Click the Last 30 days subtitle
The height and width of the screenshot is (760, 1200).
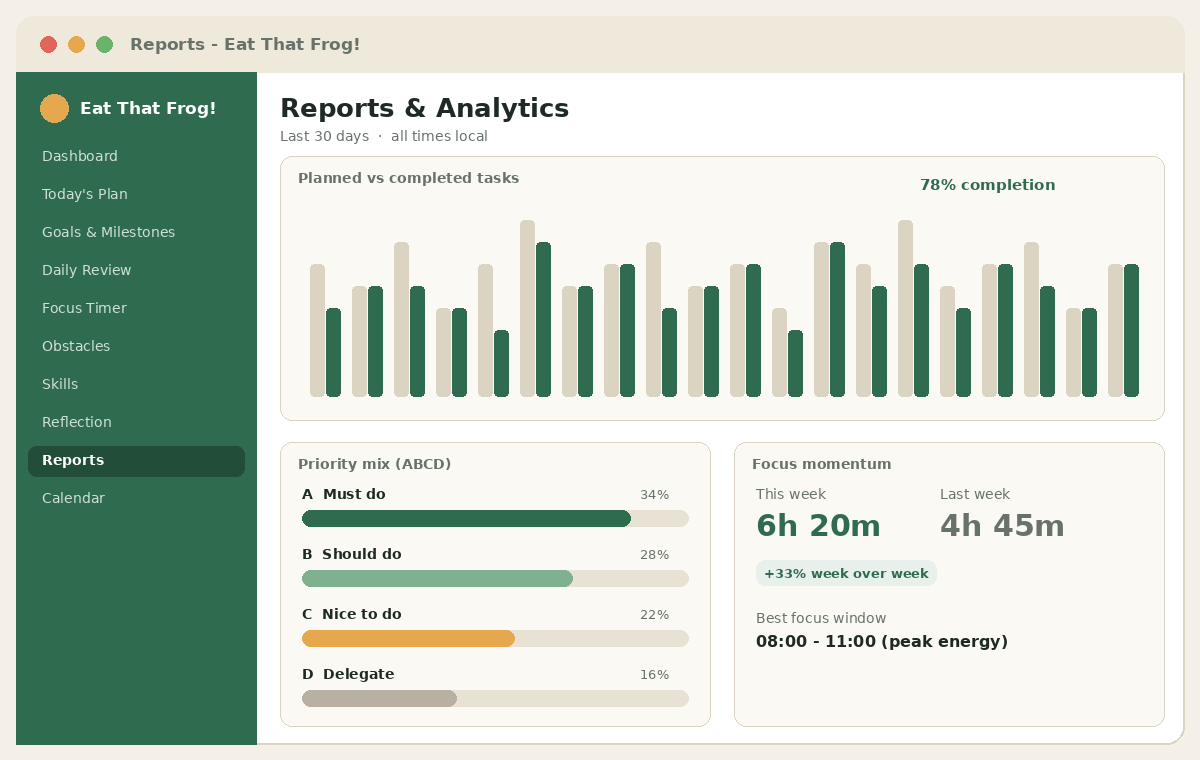click(384, 136)
